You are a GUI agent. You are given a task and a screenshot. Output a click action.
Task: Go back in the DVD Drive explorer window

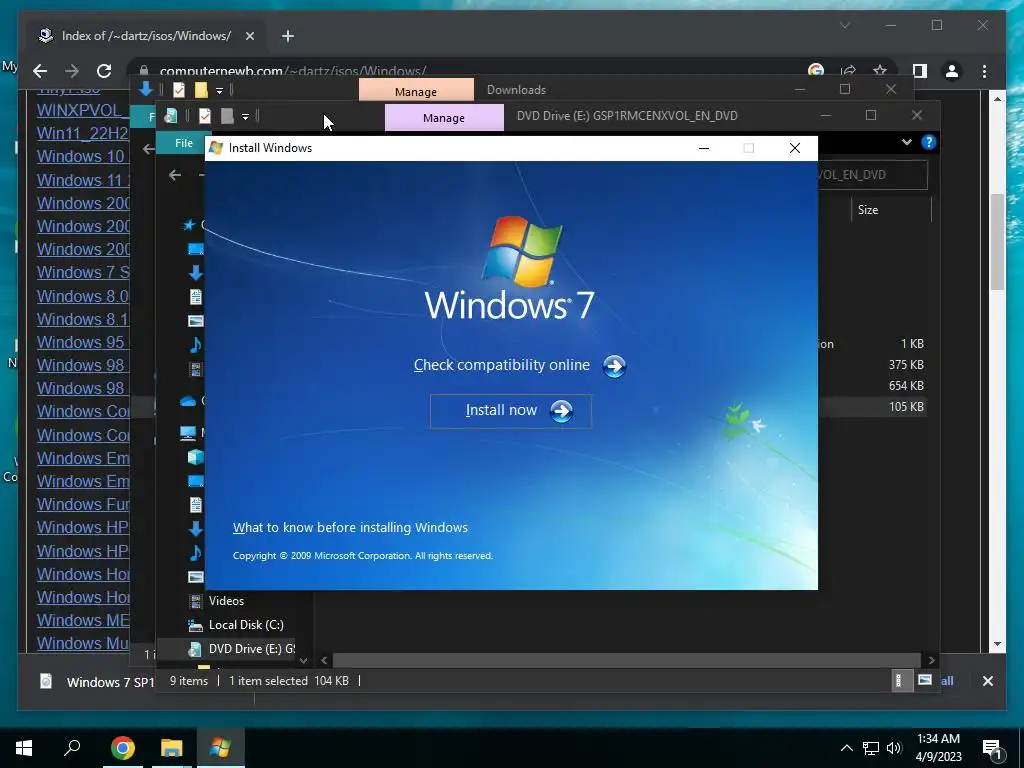[175, 175]
